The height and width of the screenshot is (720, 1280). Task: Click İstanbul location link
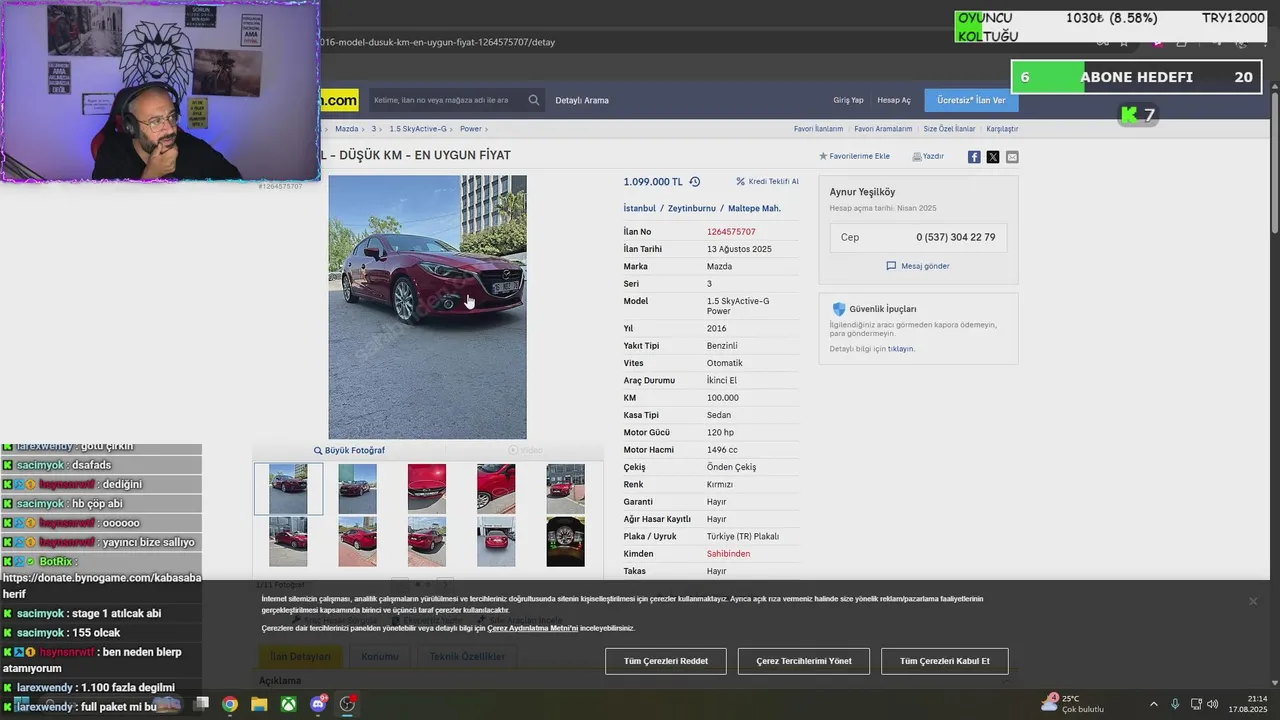640,209
